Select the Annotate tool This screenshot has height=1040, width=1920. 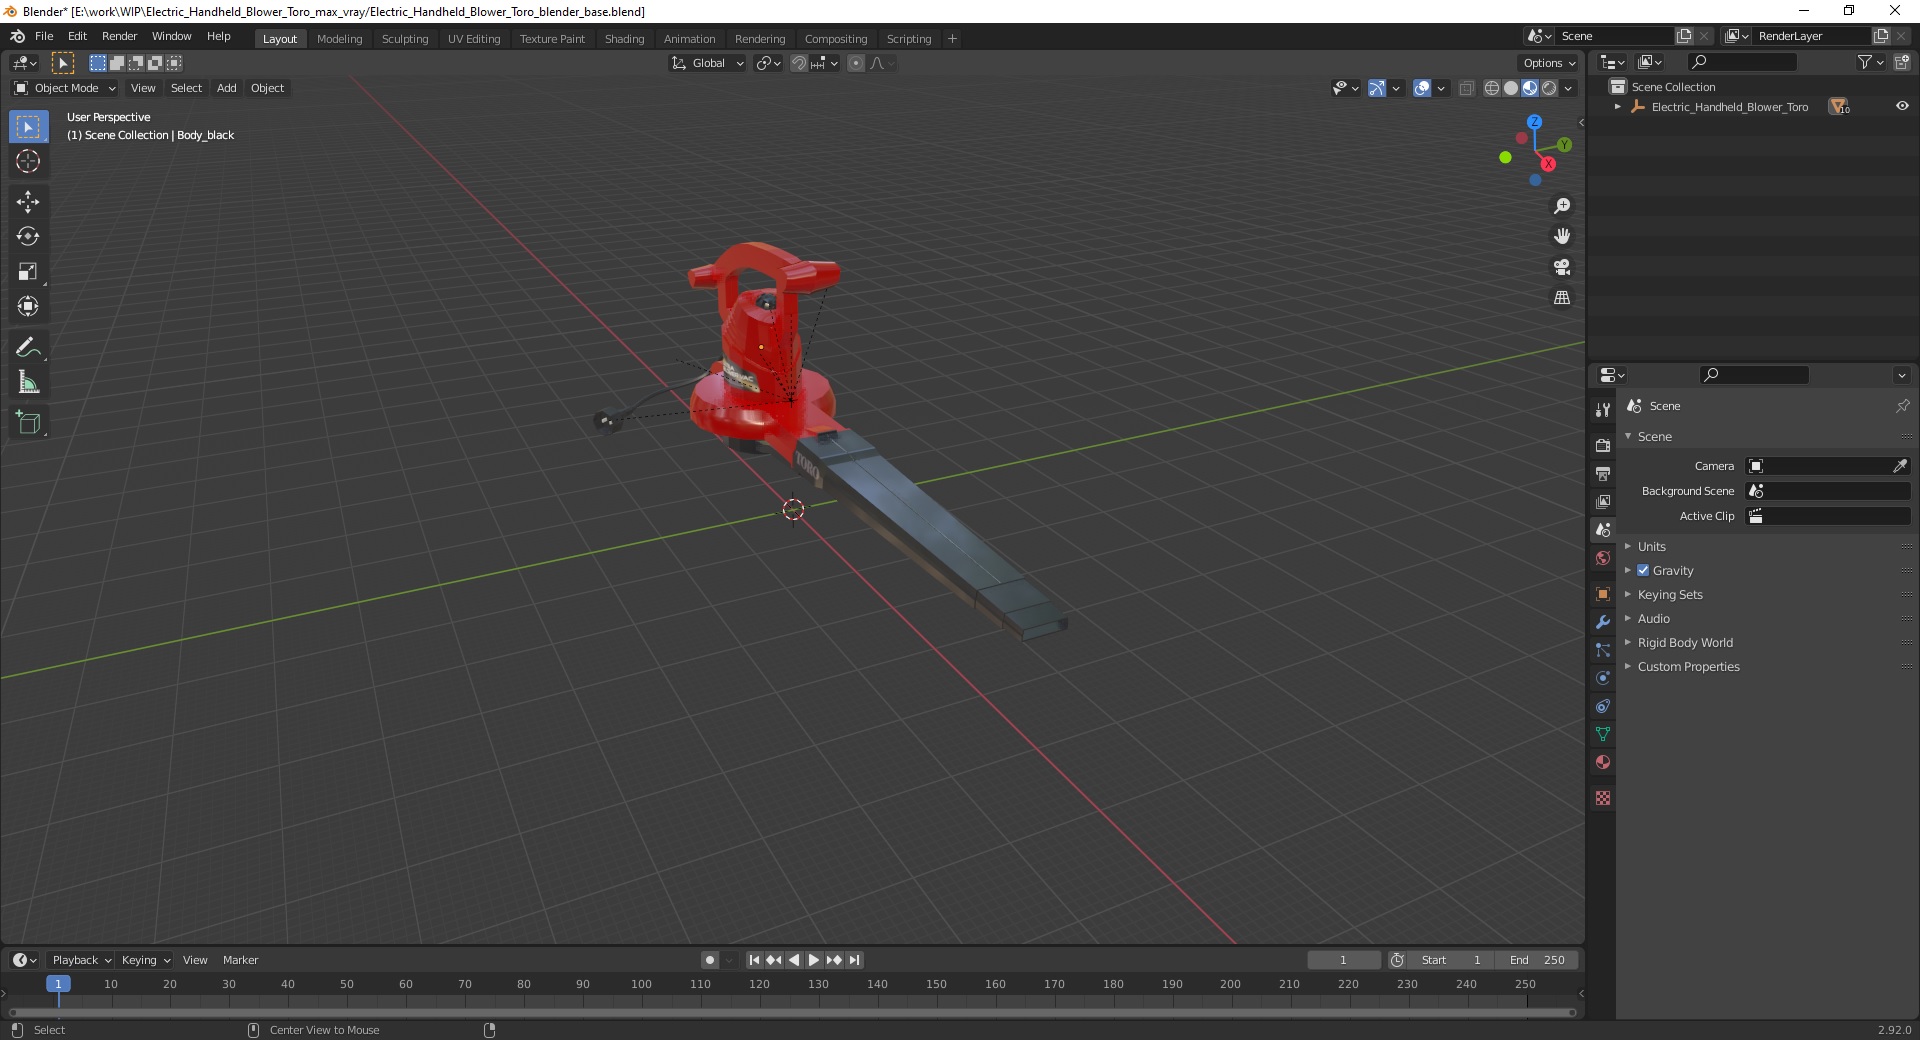click(x=28, y=348)
